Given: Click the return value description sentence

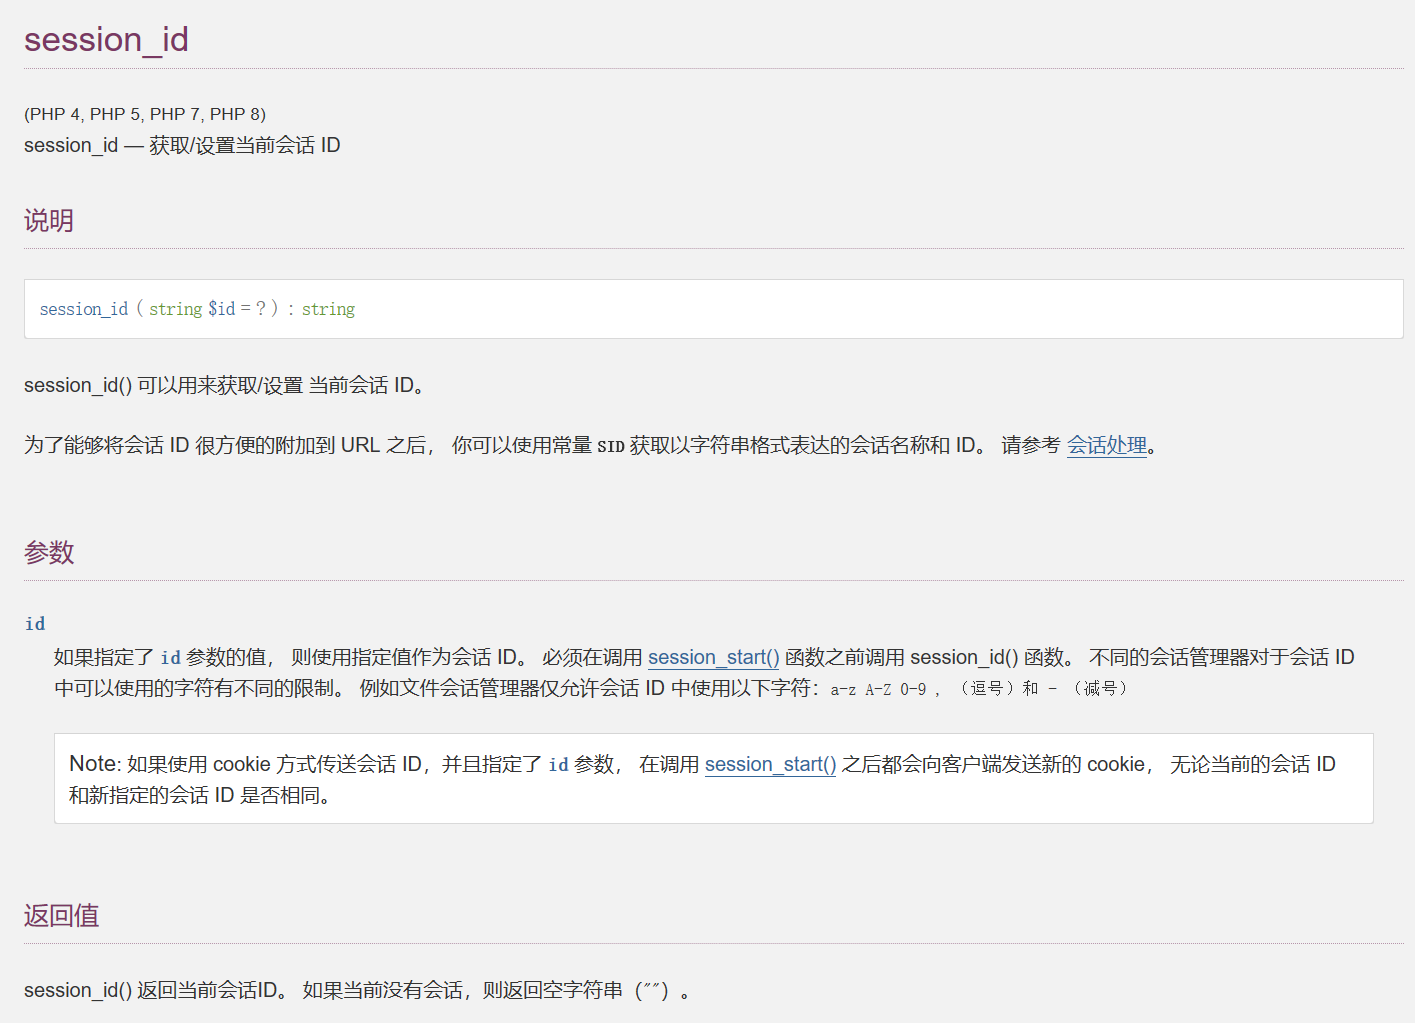Looking at the screenshot, I should point(356,990).
